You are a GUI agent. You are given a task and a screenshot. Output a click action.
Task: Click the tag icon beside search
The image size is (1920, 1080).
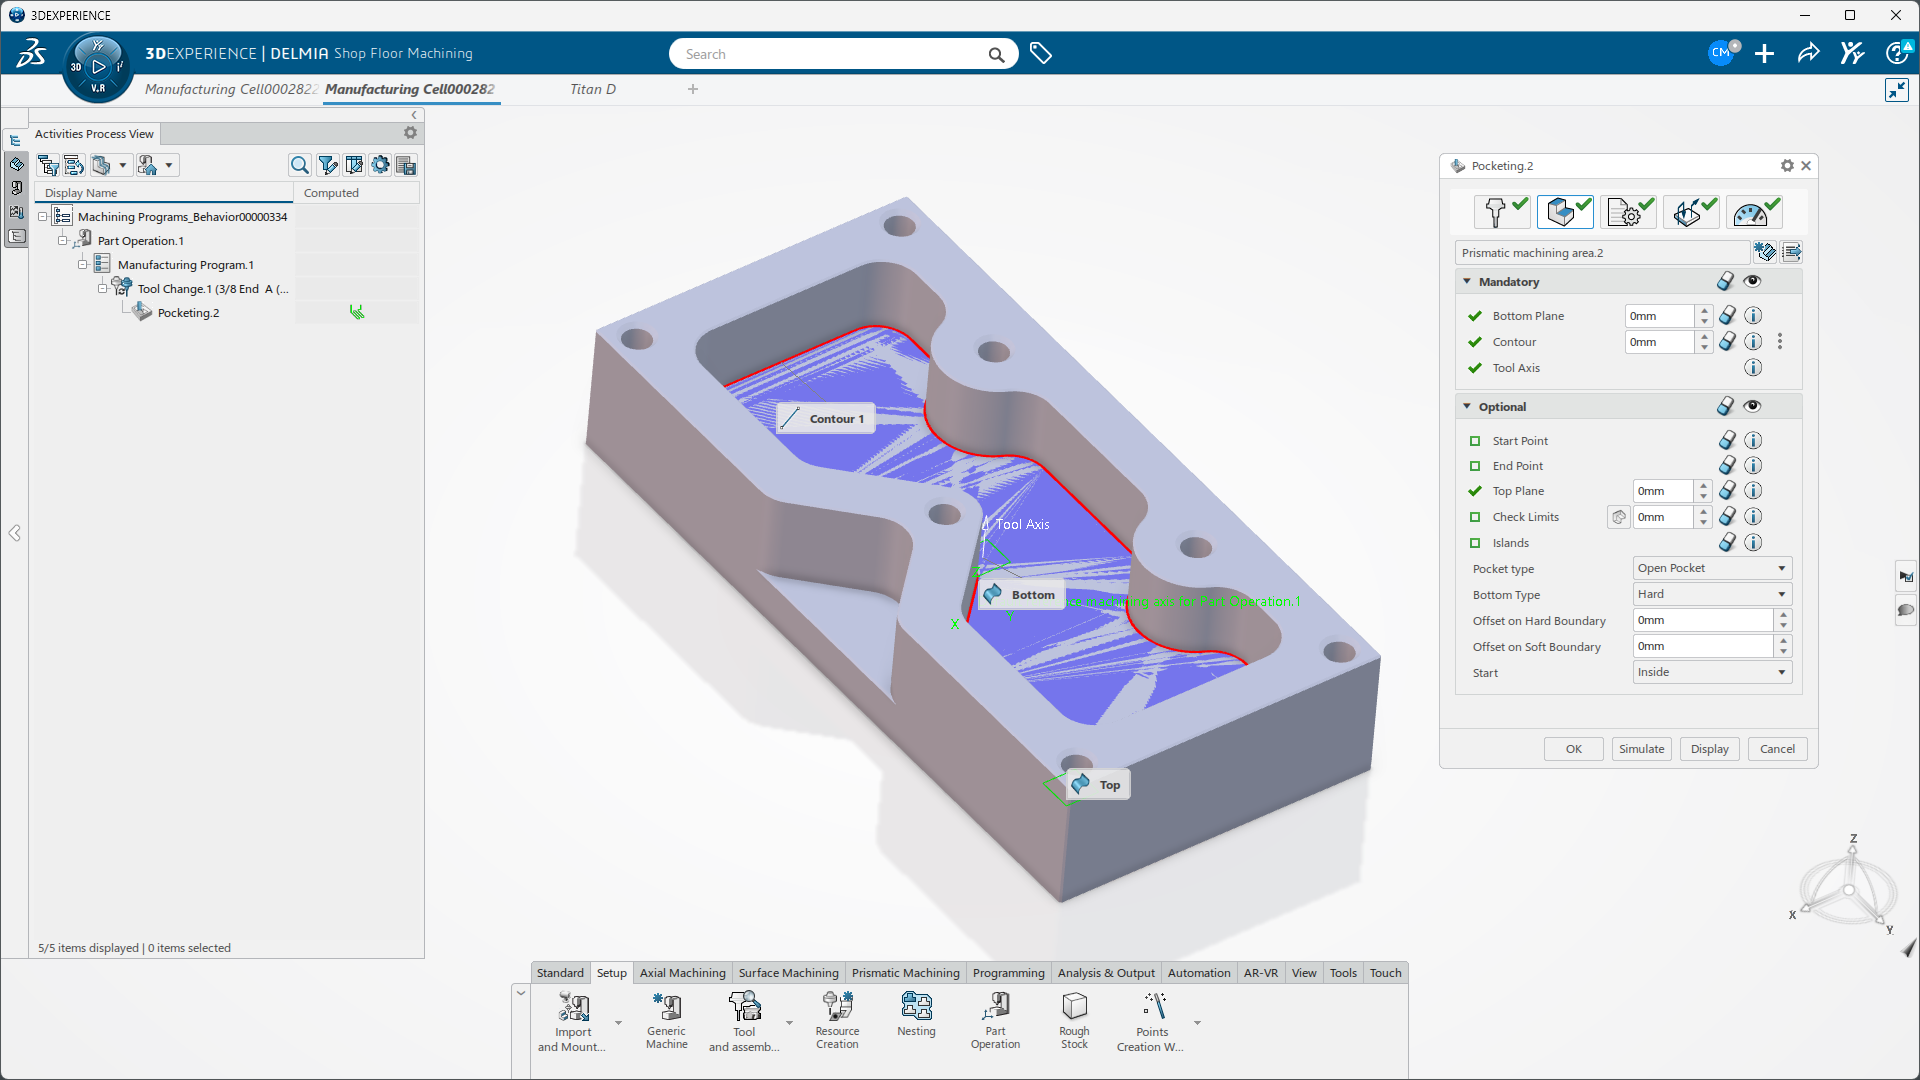[1041, 53]
